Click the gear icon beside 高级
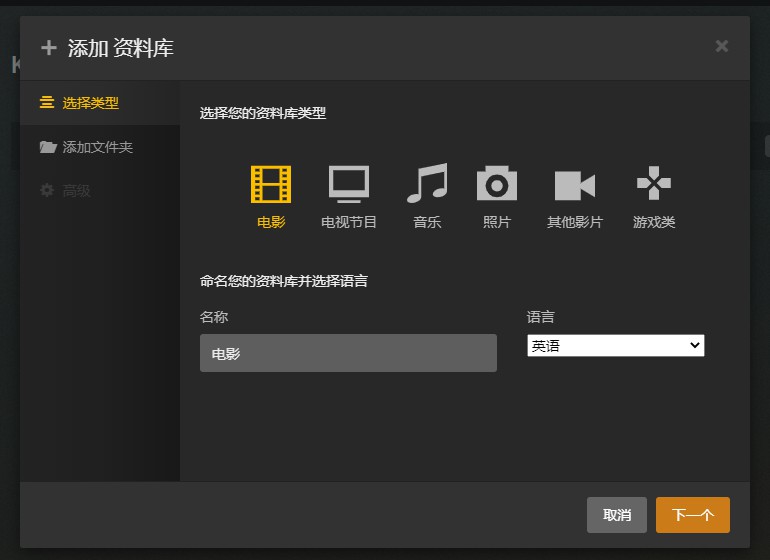This screenshot has height=560, width=770. (x=47, y=190)
